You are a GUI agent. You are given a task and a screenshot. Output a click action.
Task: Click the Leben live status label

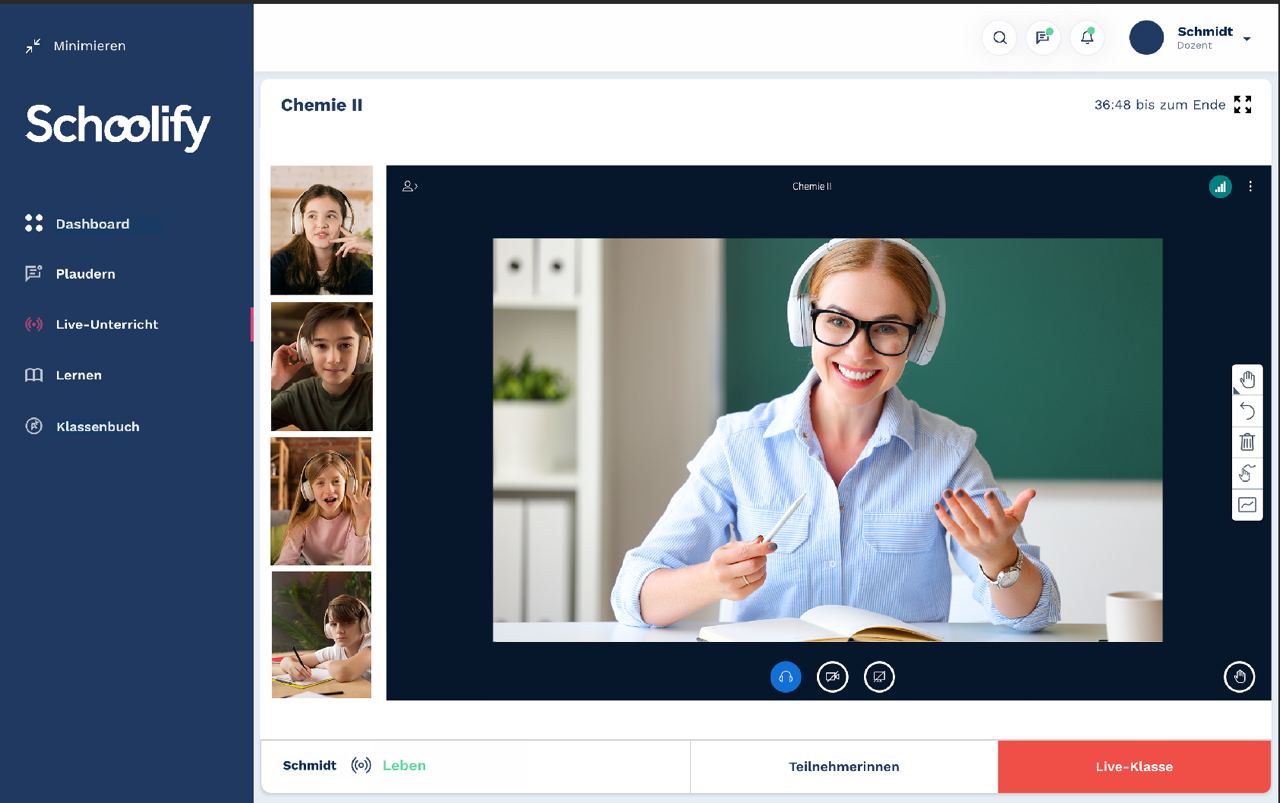click(404, 766)
